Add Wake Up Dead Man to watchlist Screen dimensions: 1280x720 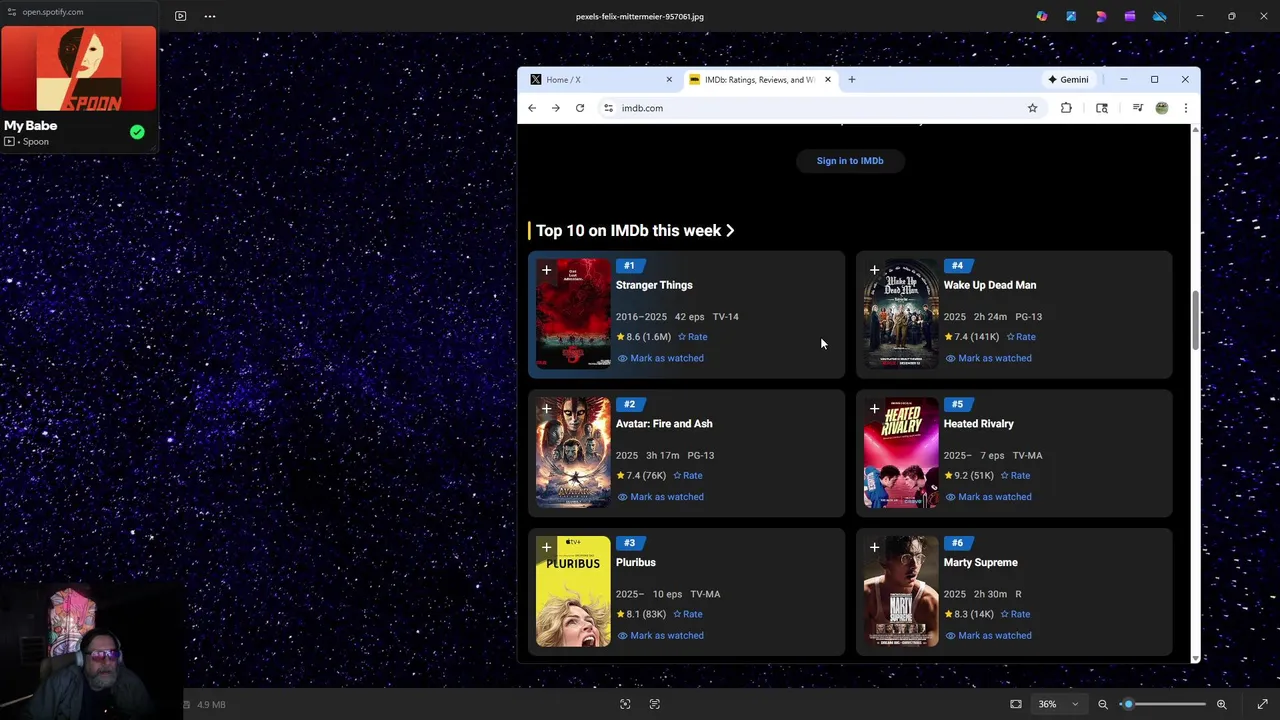tap(875, 270)
